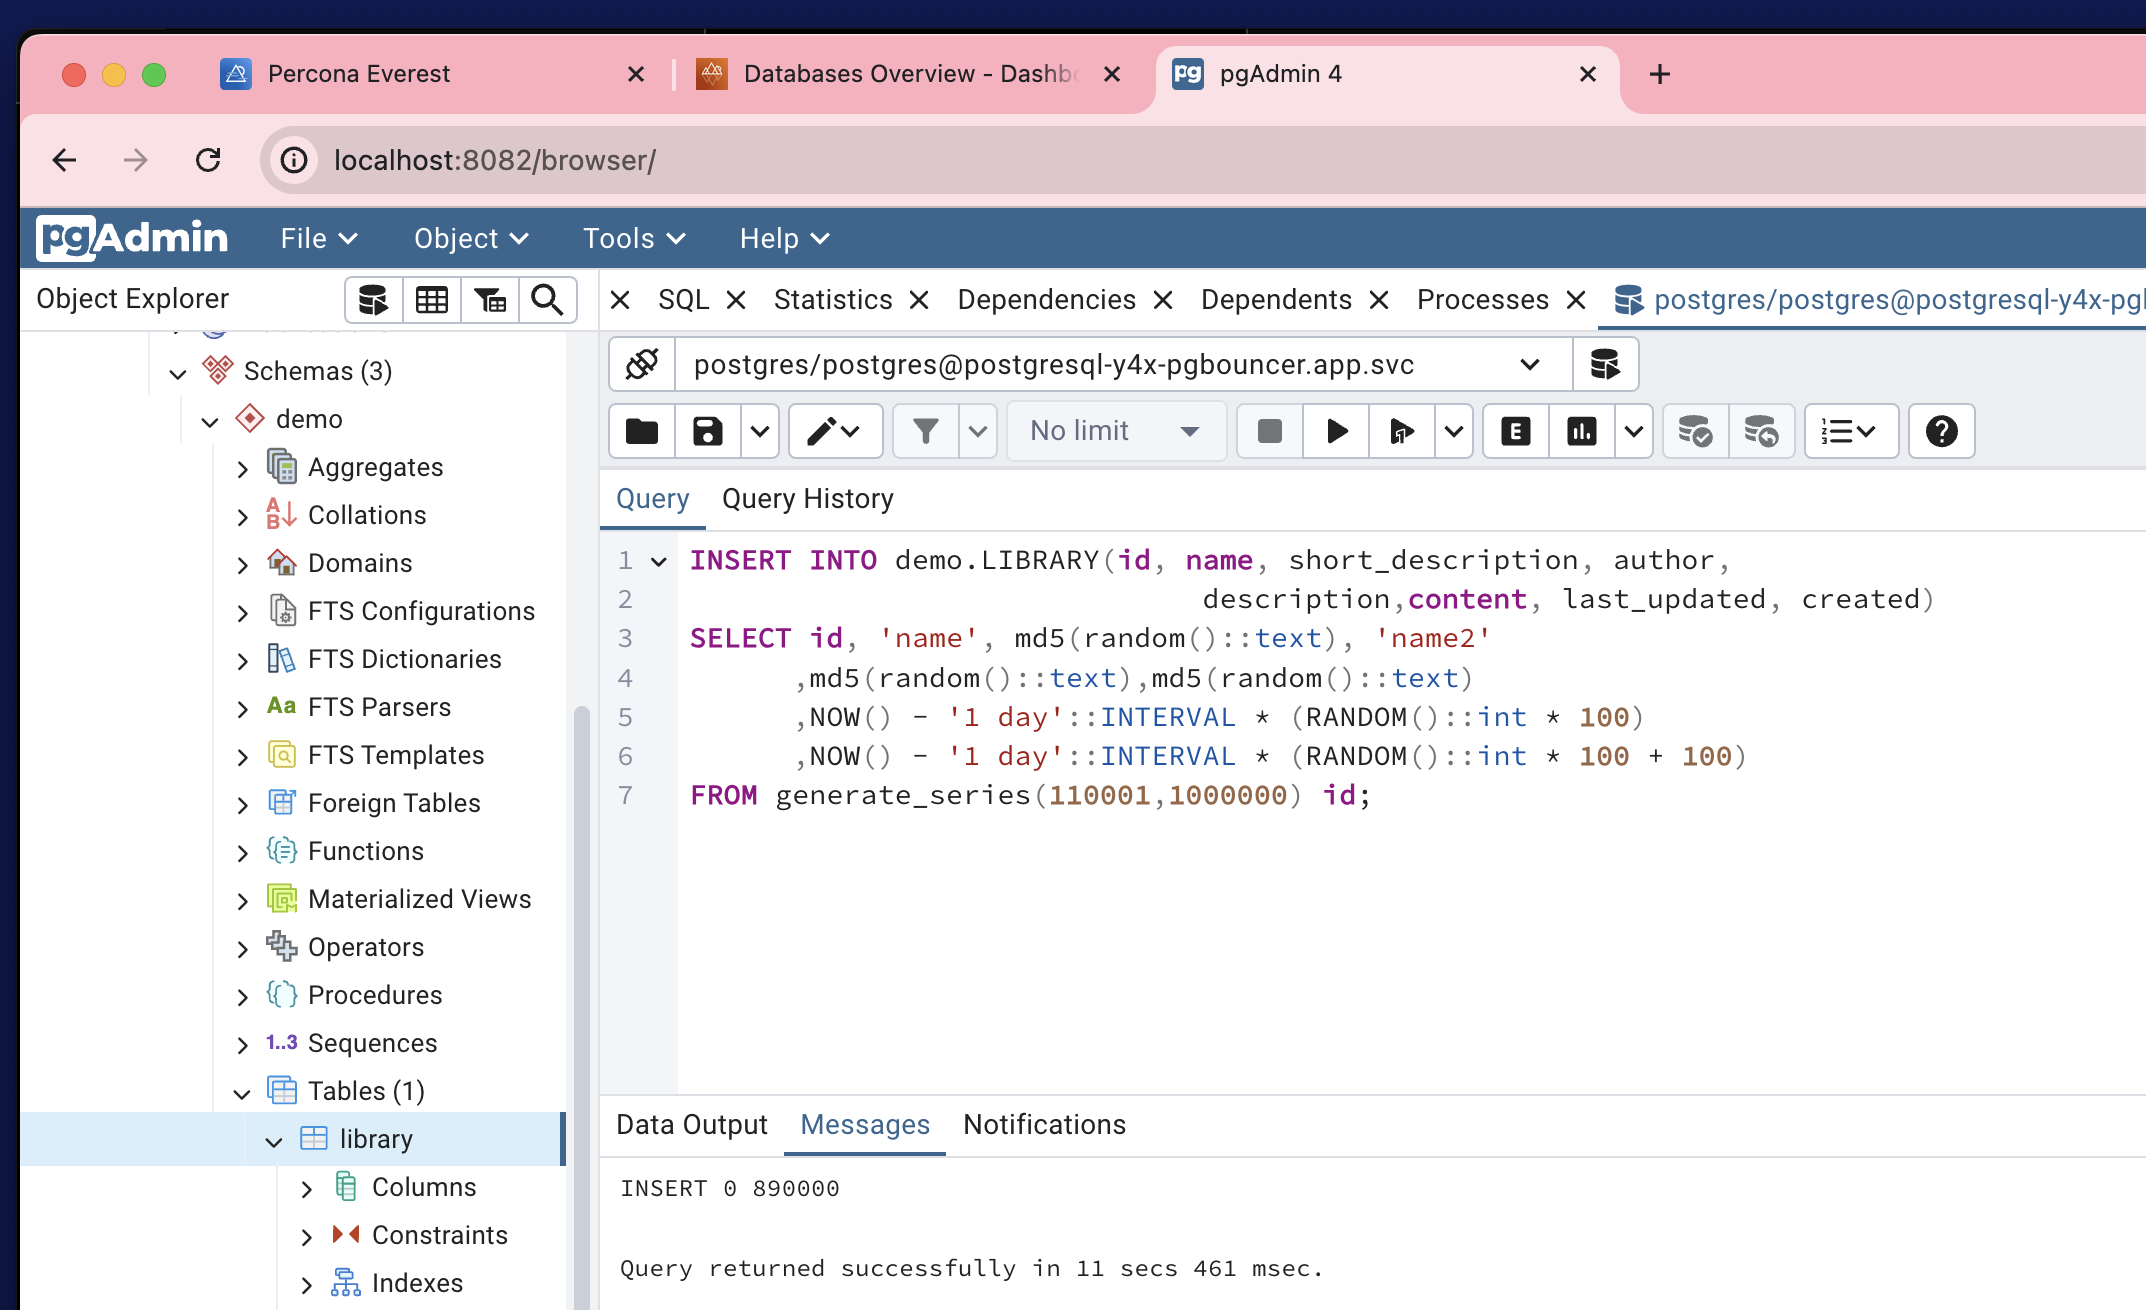Open the Data Output tab
2146x1310 pixels.
pos(692,1125)
